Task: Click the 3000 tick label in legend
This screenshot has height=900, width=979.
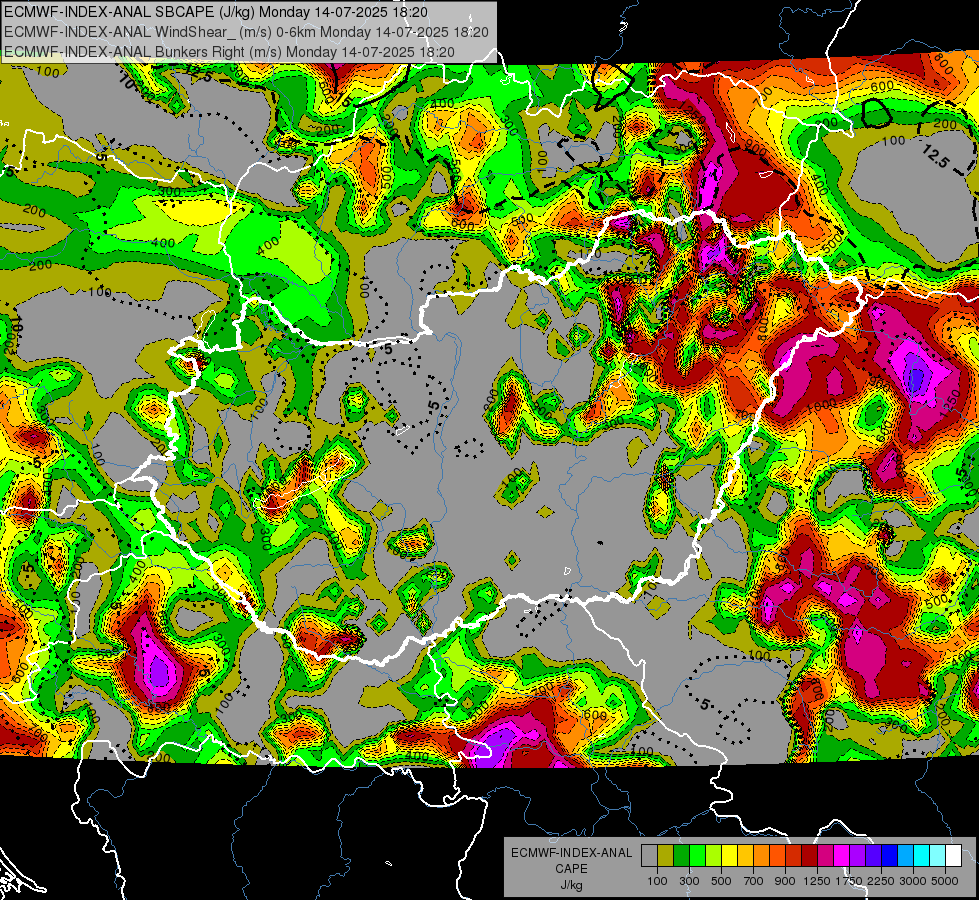Action: tap(912, 881)
